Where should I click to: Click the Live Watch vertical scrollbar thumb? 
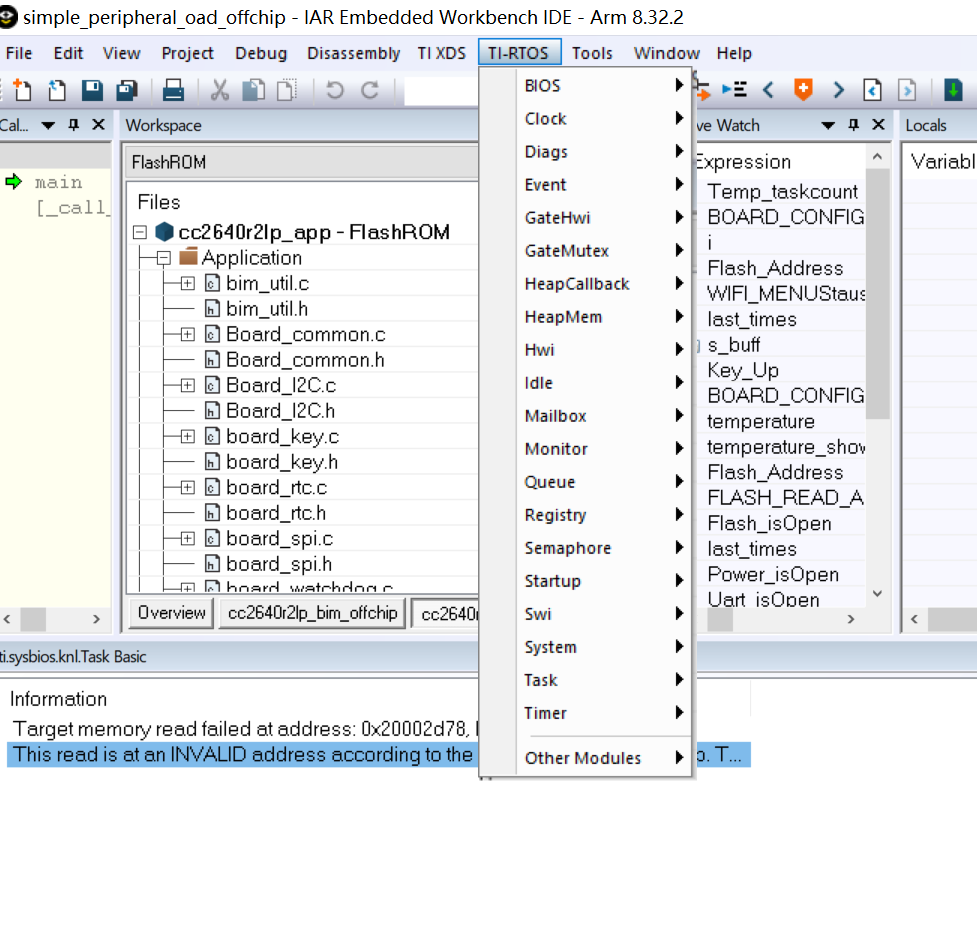pos(877,294)
